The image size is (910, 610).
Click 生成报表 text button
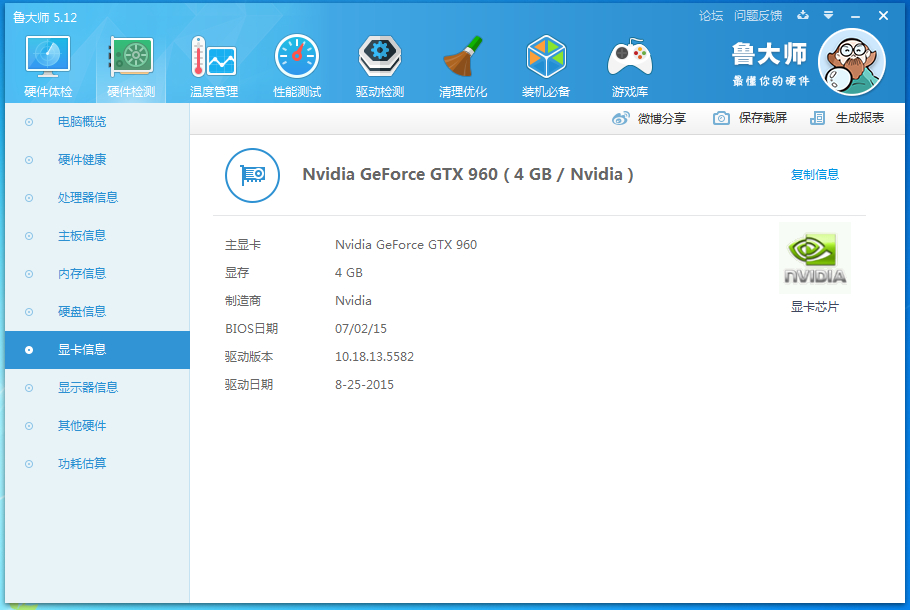(x=860, y=118)
